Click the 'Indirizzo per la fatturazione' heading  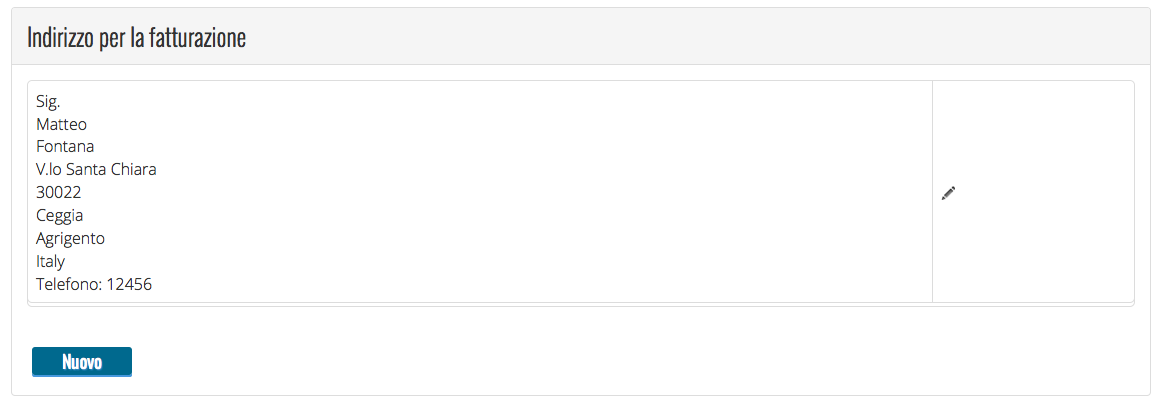click(137, 38)
